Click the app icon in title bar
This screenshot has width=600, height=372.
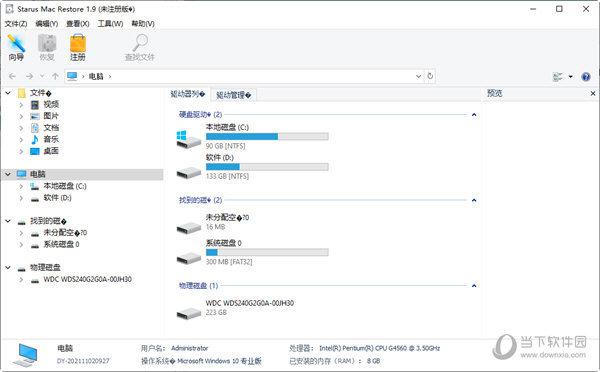pyautogui.click(x=10, y=8)
